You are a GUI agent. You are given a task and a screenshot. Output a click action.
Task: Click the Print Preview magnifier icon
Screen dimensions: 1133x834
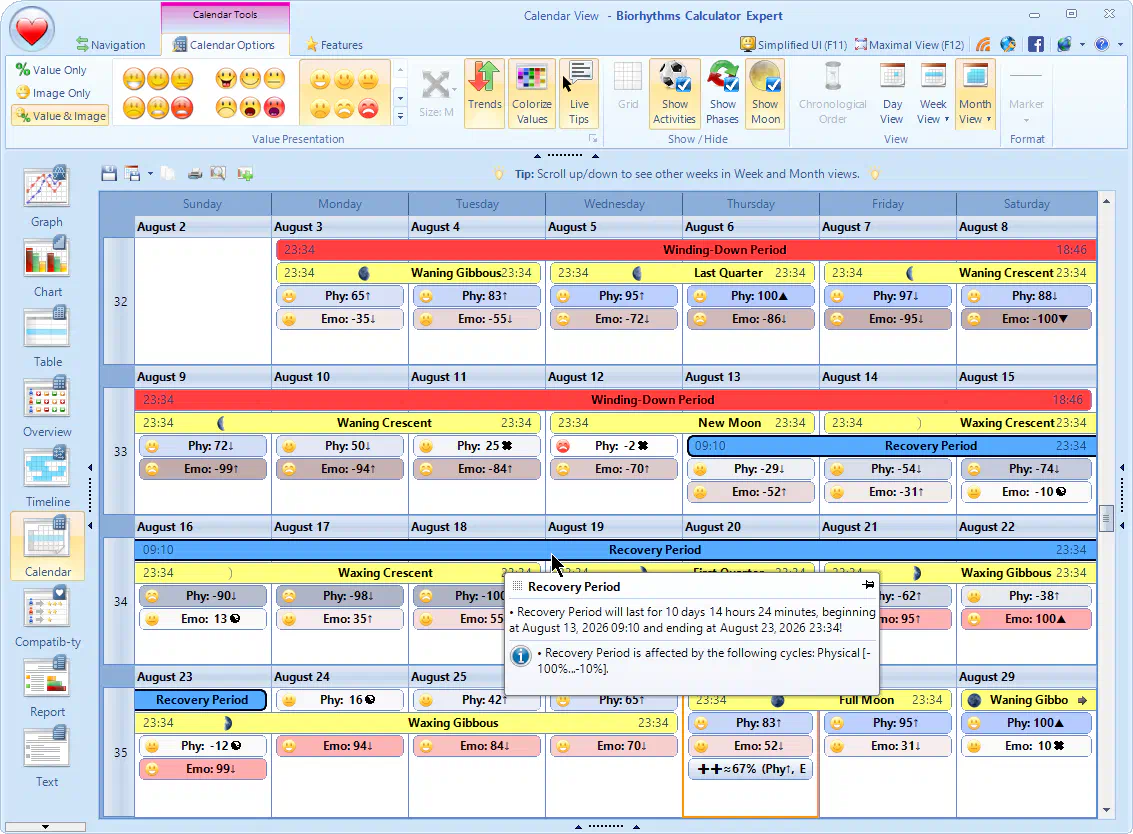point(217,173)
